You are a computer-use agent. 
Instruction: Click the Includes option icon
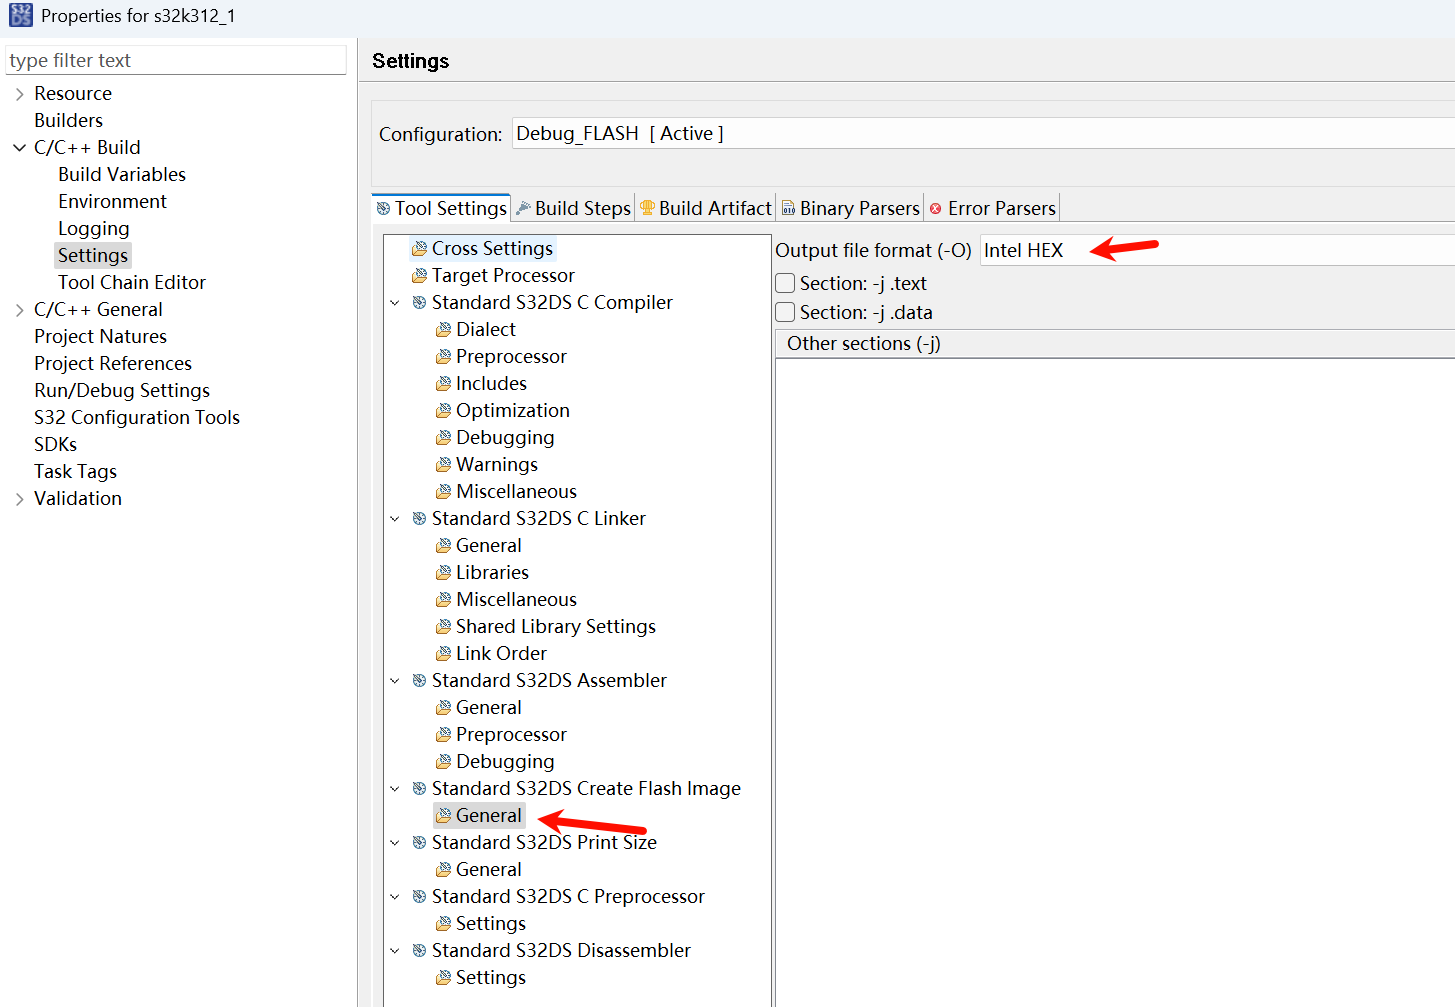444,383
